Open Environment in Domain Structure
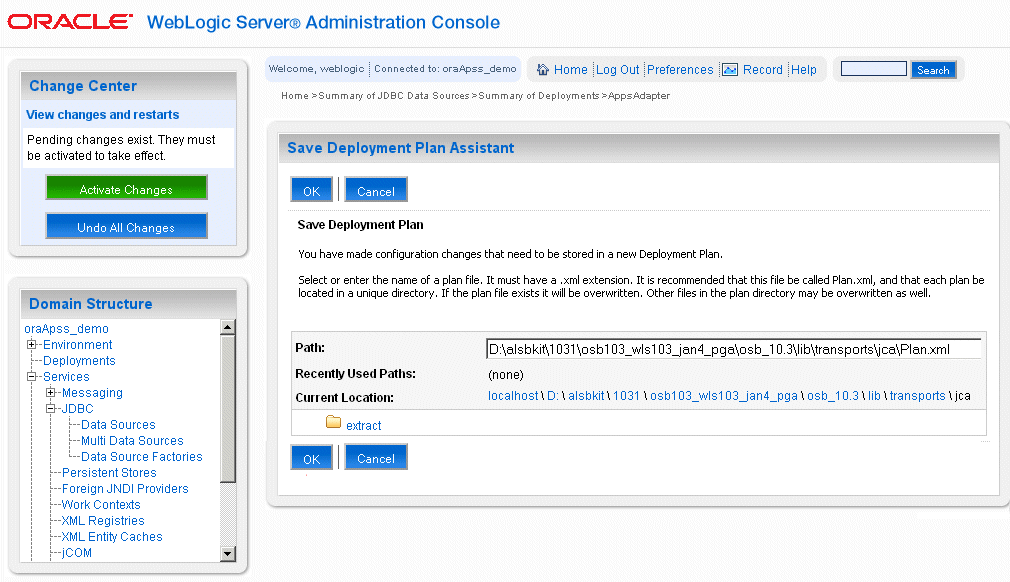Image resolution: width=1010 pixels, height=582 pixels. (77, 344)
